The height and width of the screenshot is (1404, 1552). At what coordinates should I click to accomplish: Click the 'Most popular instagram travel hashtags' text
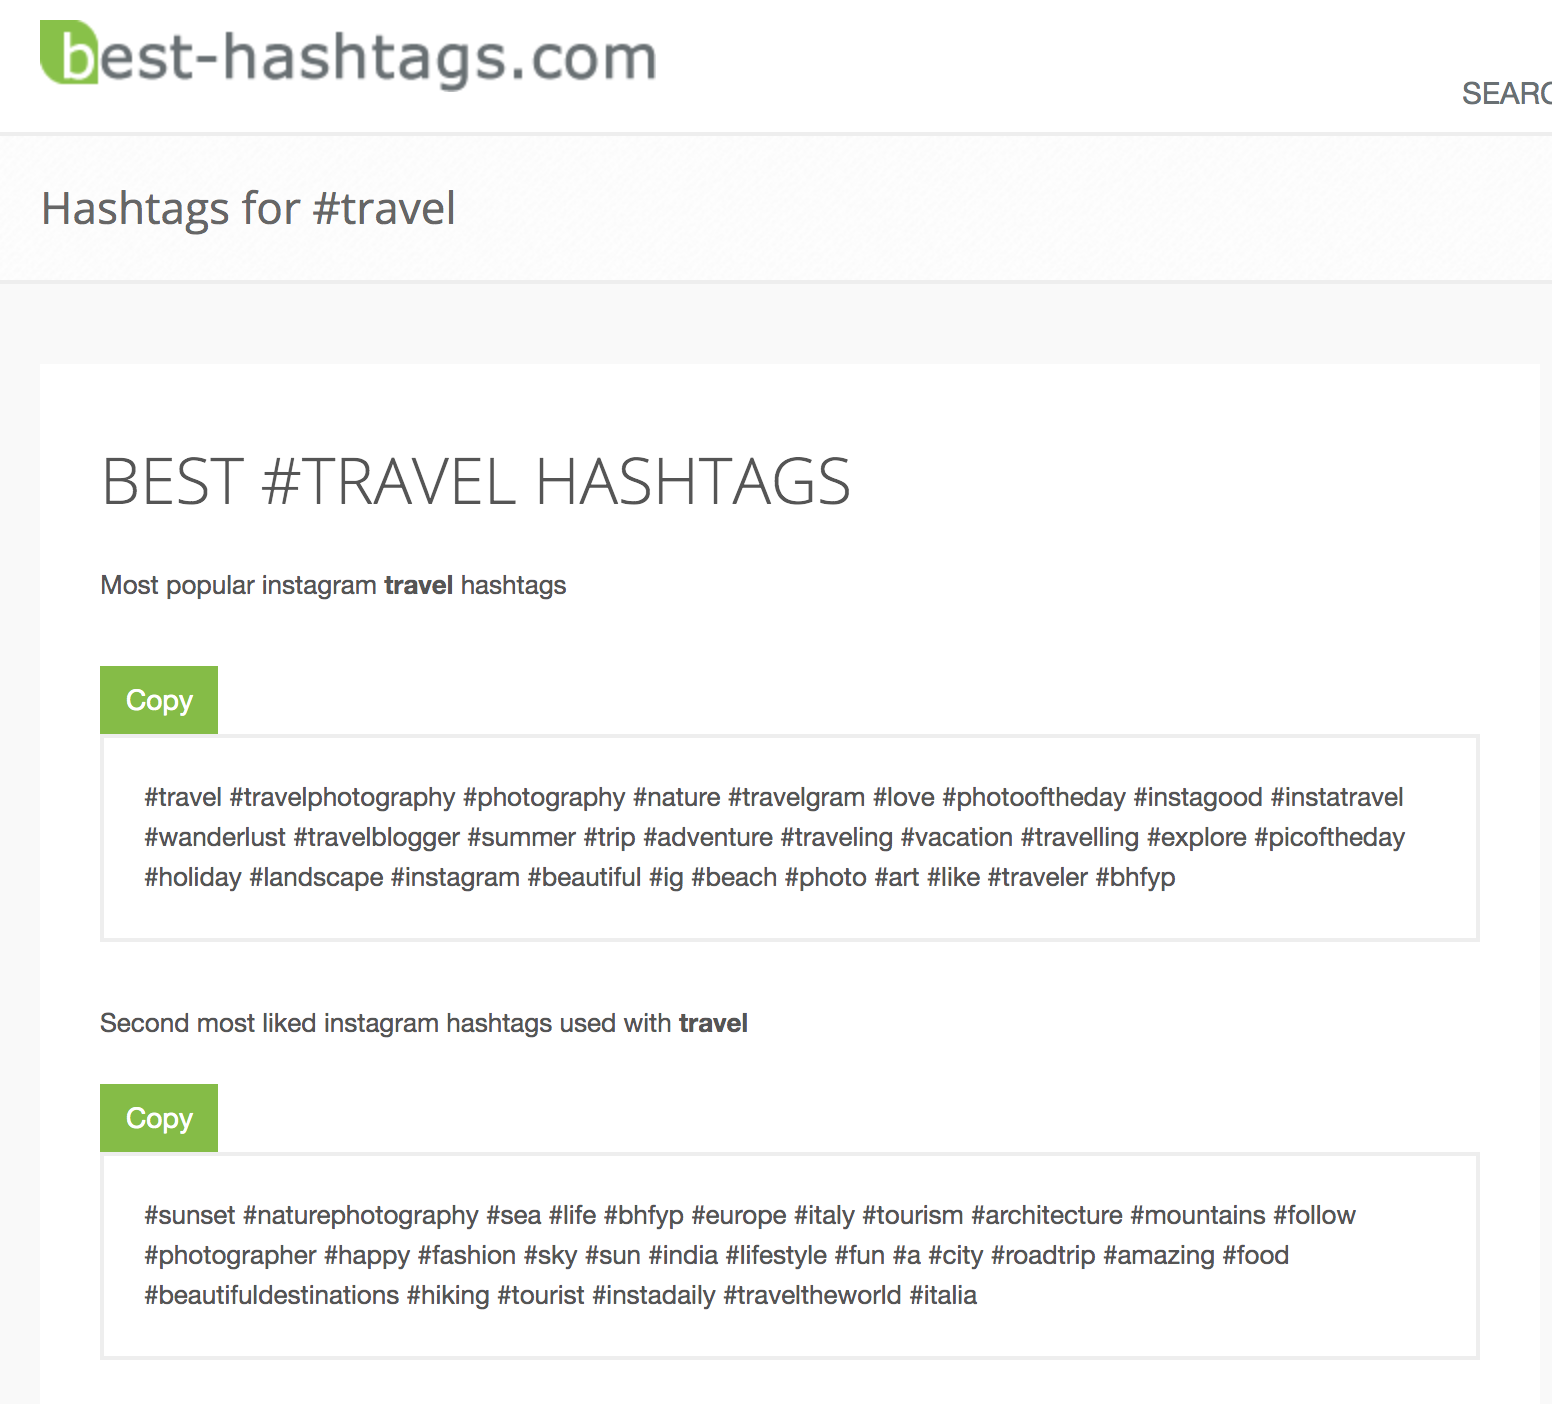point(333,586)
